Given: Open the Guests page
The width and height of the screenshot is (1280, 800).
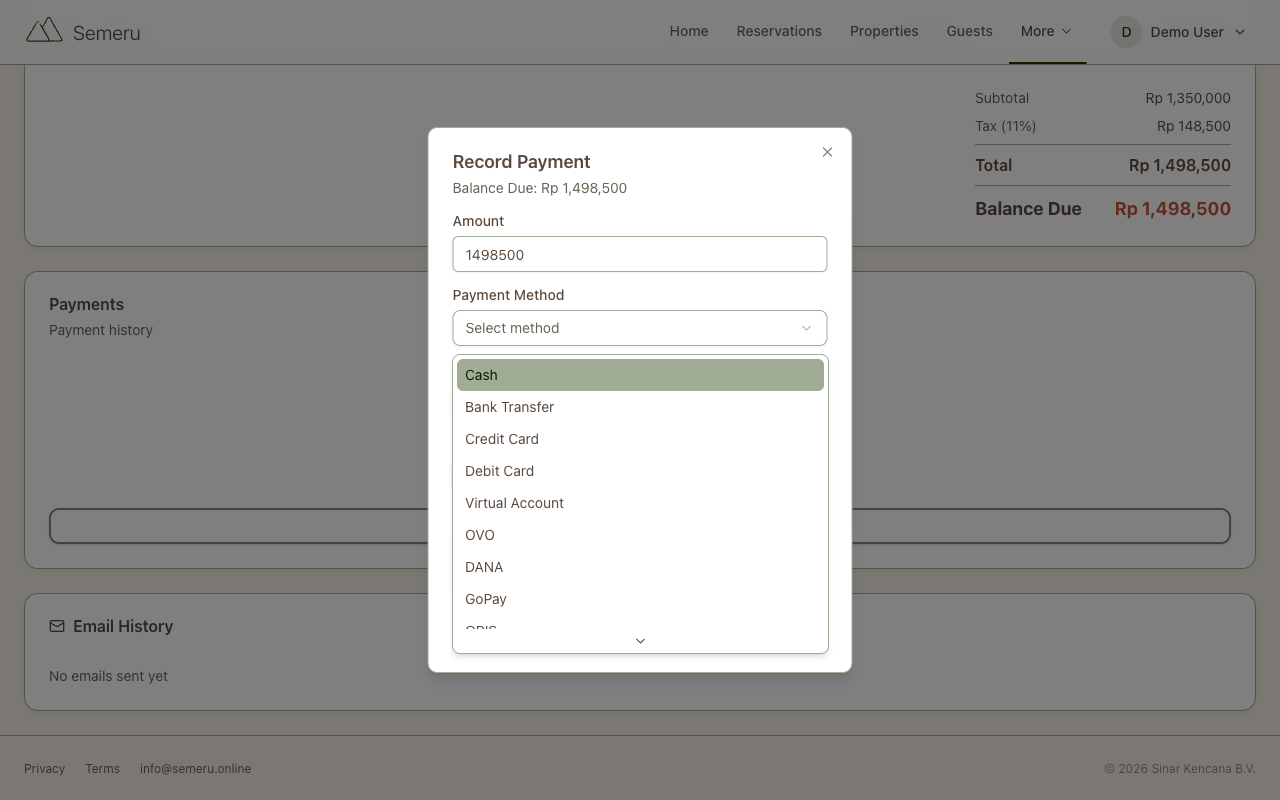Looking at the screenshot, I should pyautogui.click(x=970, y=31).
